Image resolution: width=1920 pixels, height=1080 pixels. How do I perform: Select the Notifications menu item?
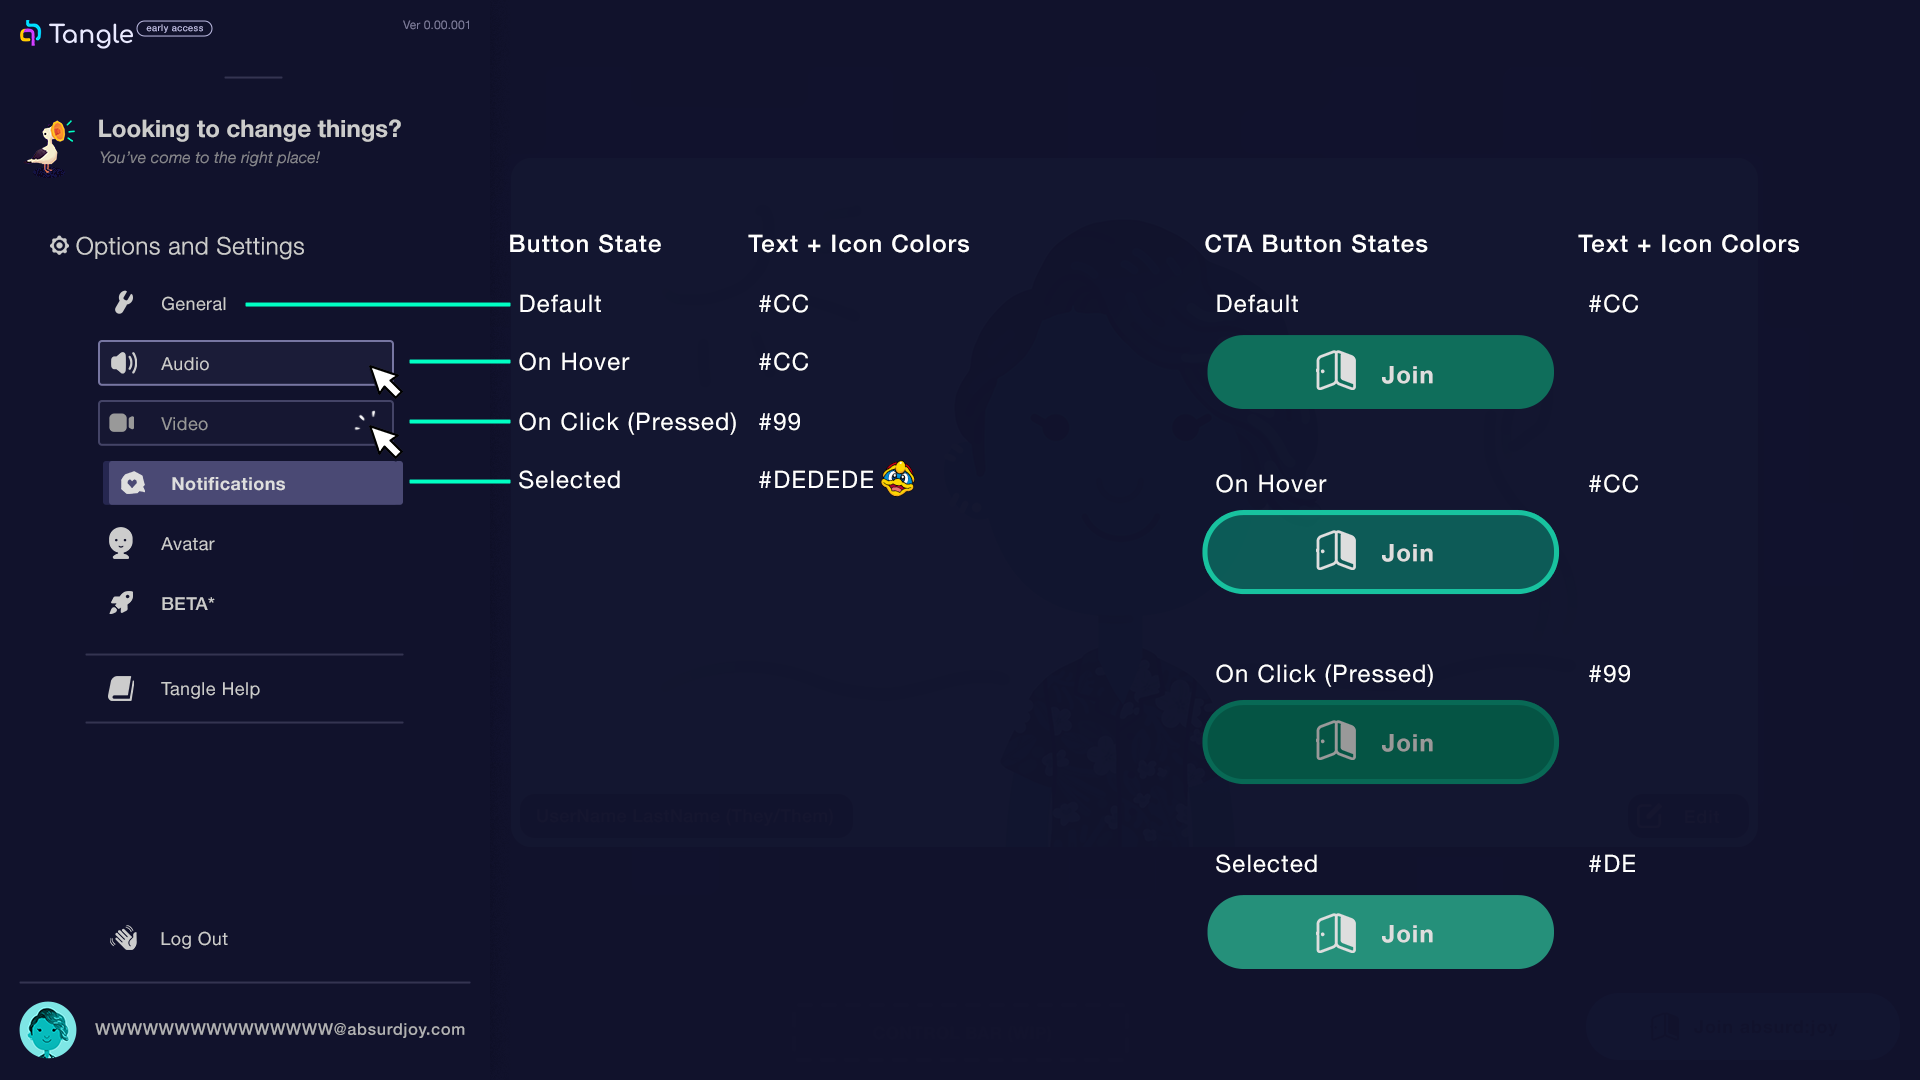tap(253, 483)
